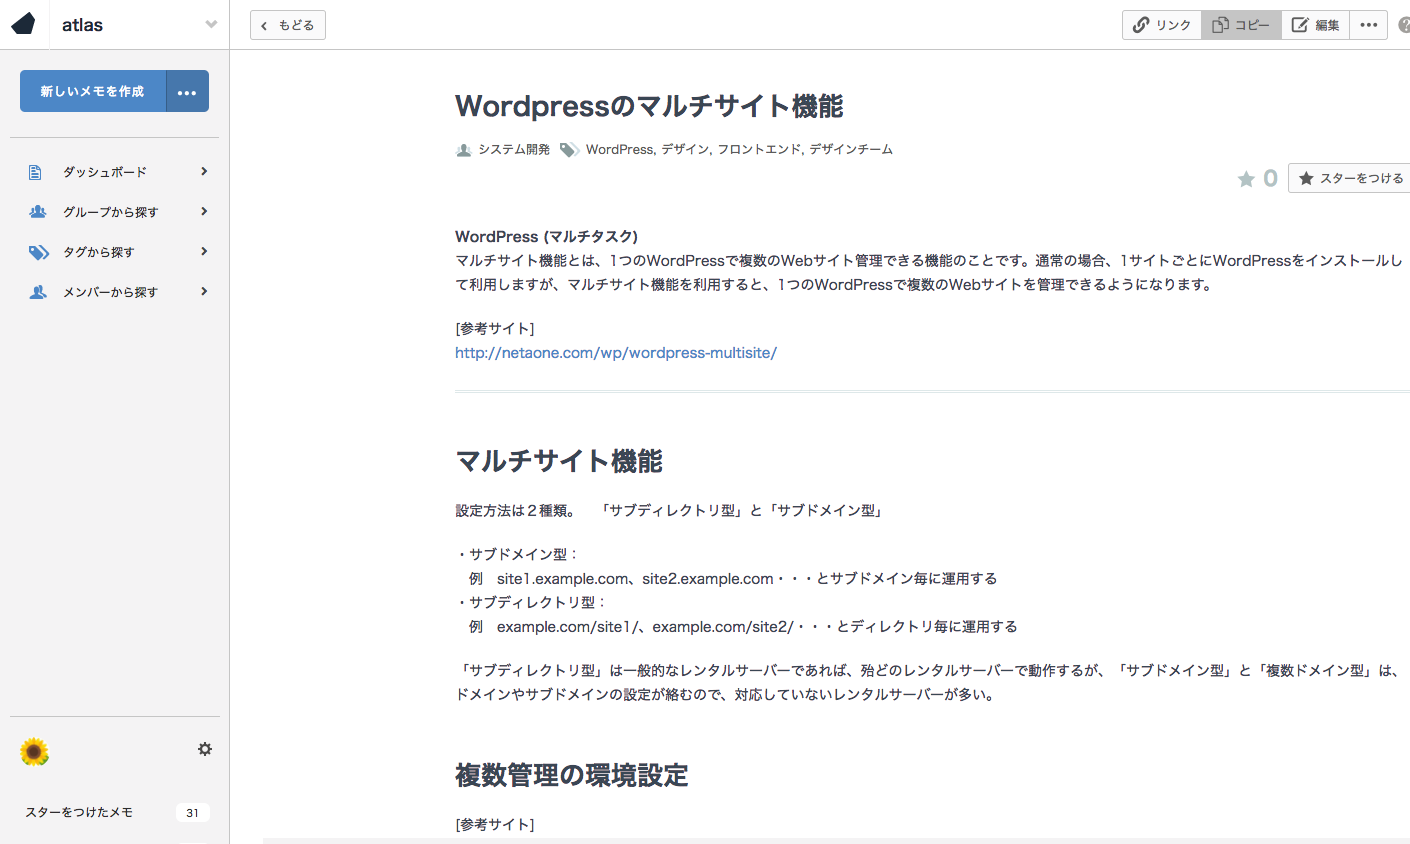Go back with もどる button
The width and height of the screenshot is (1410, 844).
click(x=288, y=25)
